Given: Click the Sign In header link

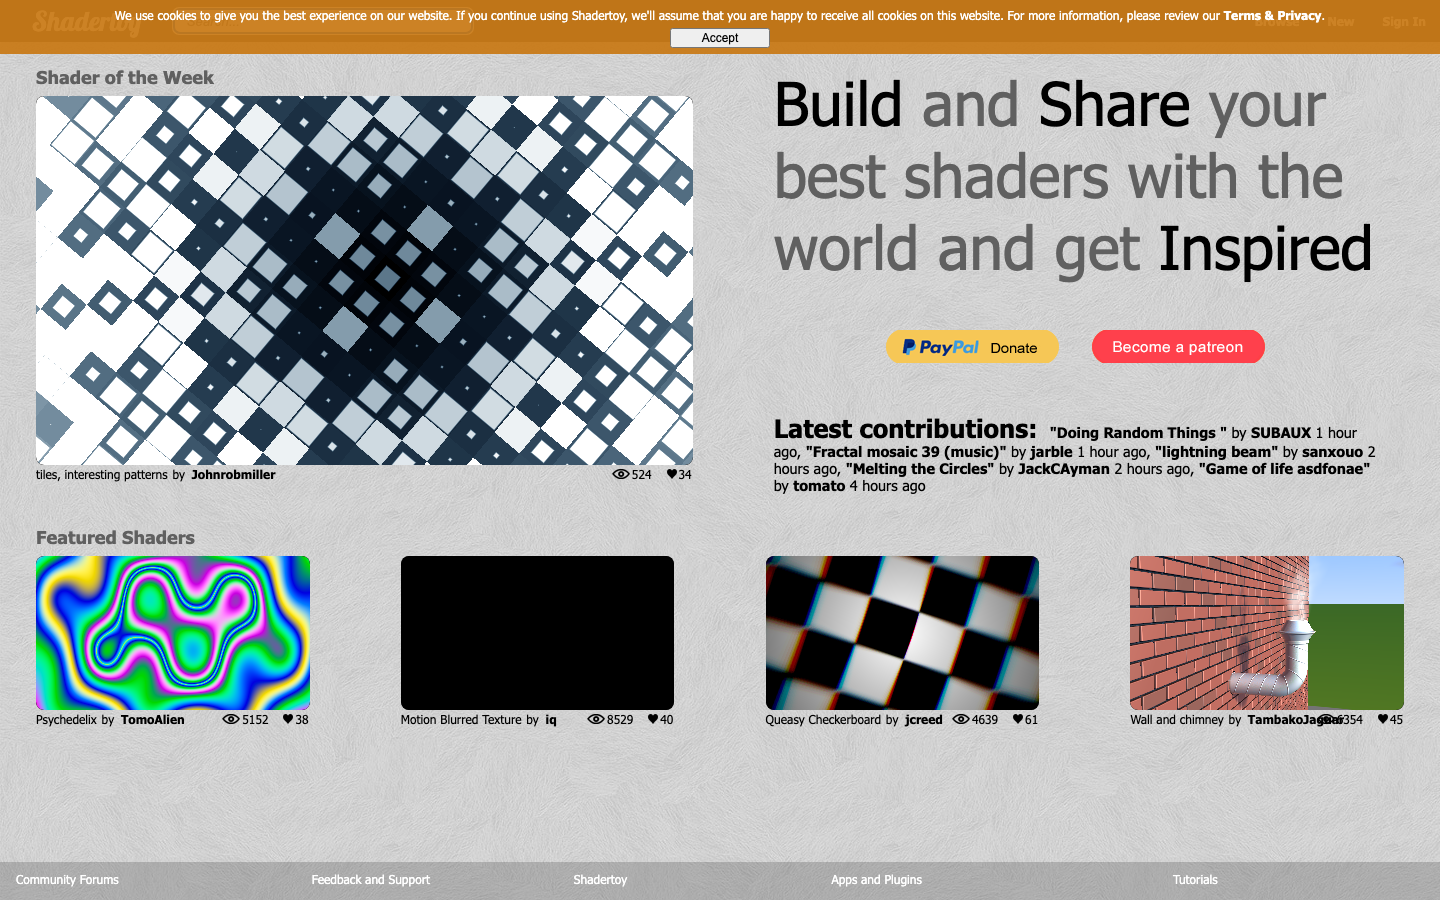Looking at the screenshot, I should [x=1404, y=22].
